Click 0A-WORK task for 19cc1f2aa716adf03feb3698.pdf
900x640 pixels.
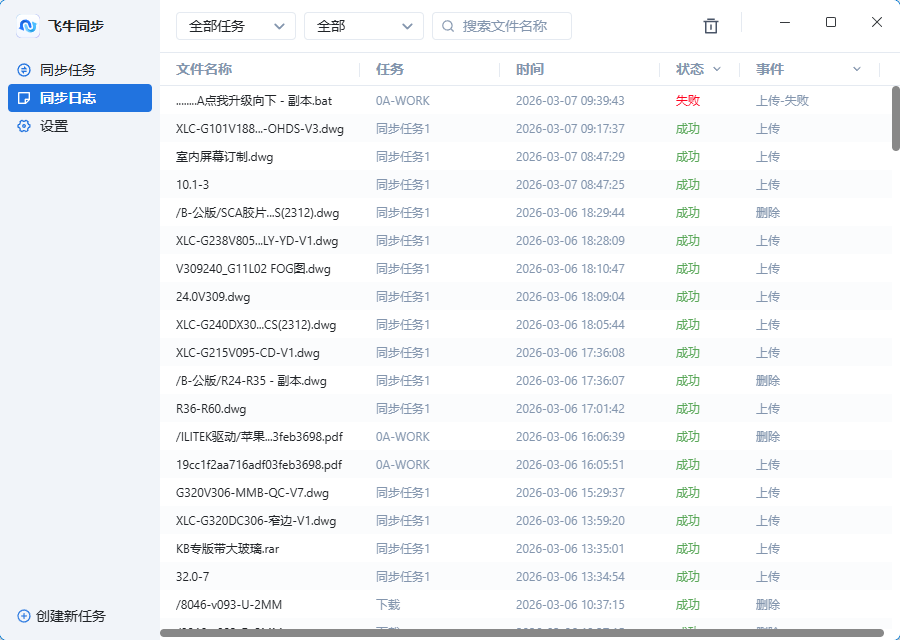point(402,465)
